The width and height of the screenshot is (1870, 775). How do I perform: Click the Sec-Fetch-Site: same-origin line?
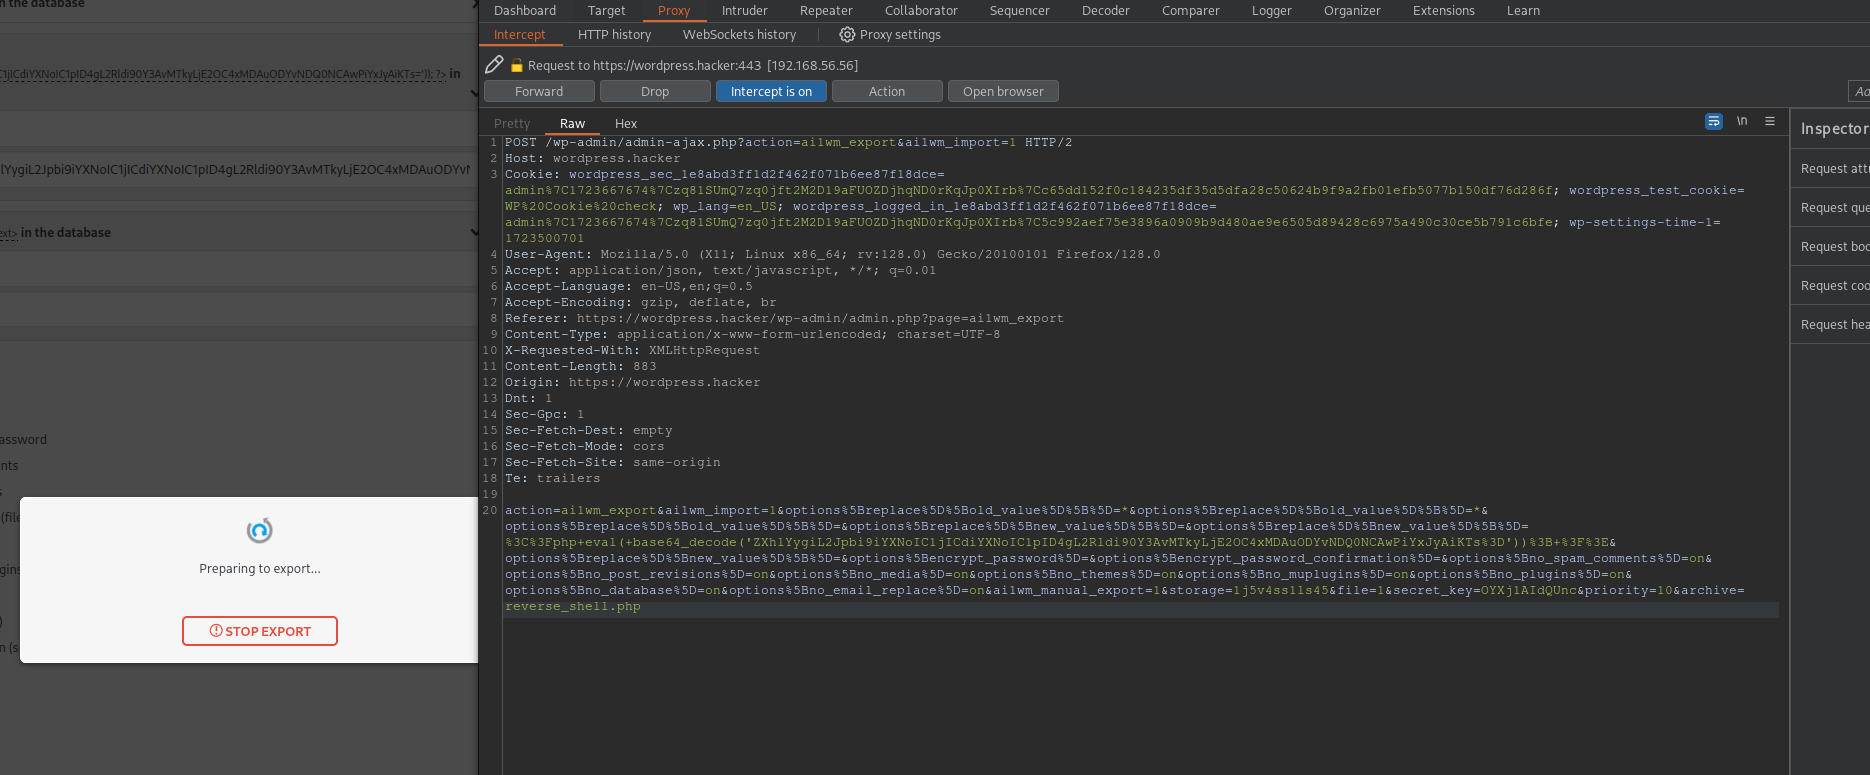point(612,463)
